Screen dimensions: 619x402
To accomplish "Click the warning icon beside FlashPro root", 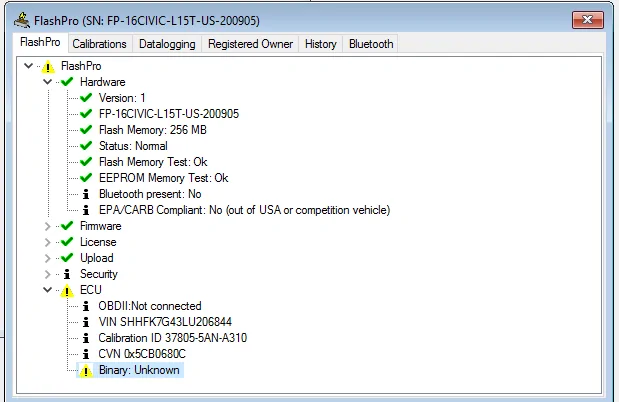I will click(48, 66).
